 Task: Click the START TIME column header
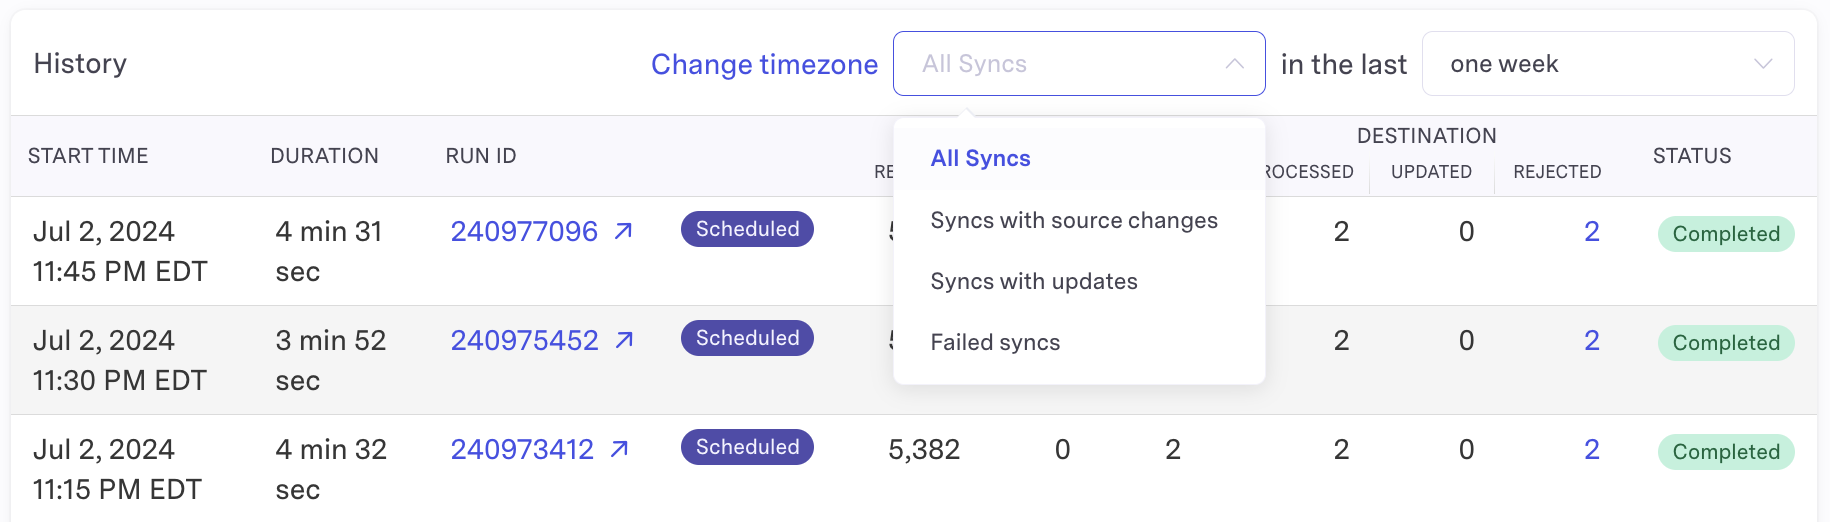pyautogui.click(x=88, y=156)
